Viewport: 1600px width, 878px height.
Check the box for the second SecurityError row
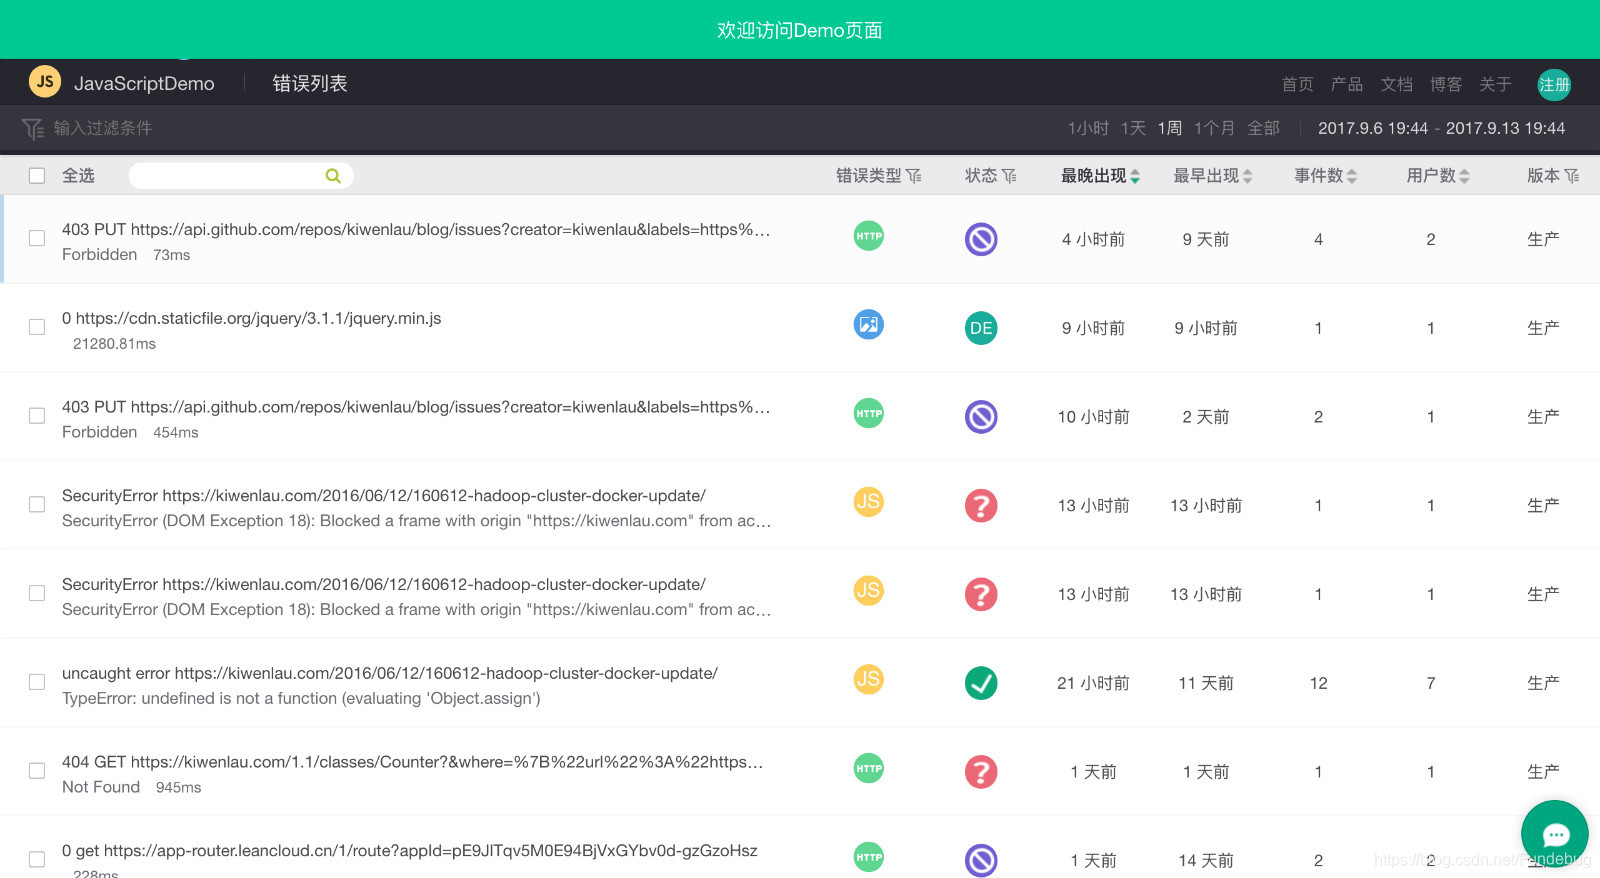(x=37, y=593)
